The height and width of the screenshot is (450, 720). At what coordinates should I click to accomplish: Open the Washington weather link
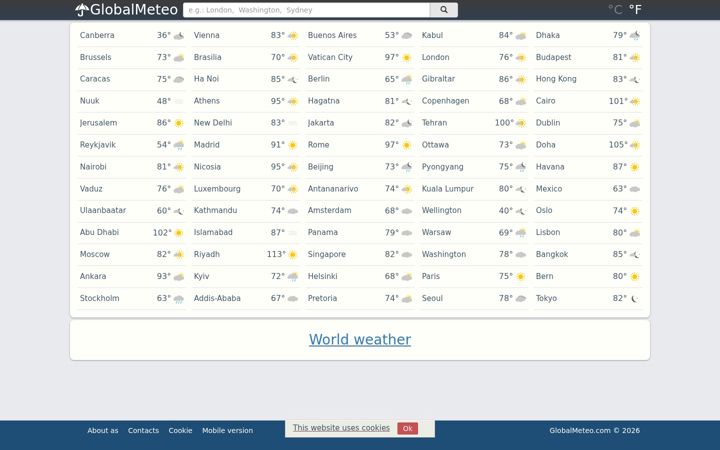(x=444, y=254)
